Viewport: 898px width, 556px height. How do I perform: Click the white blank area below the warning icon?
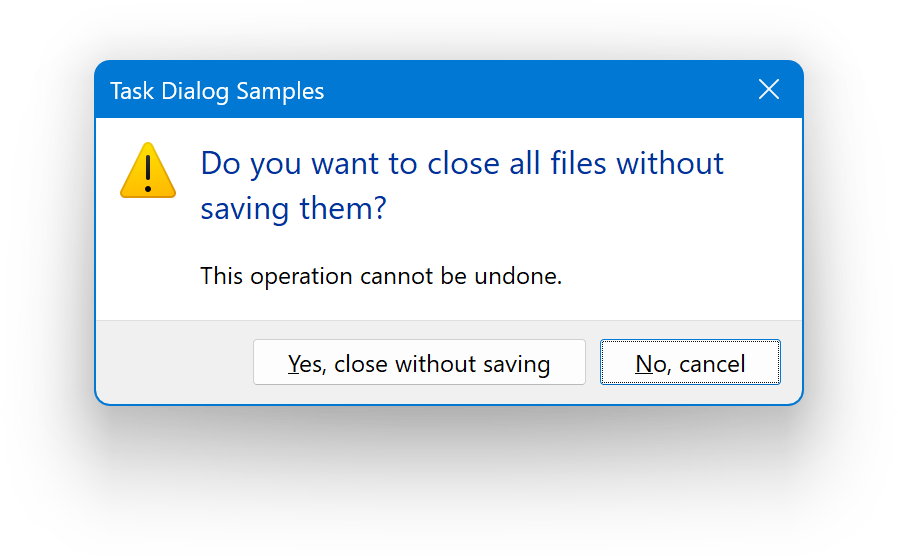[147, 260]
